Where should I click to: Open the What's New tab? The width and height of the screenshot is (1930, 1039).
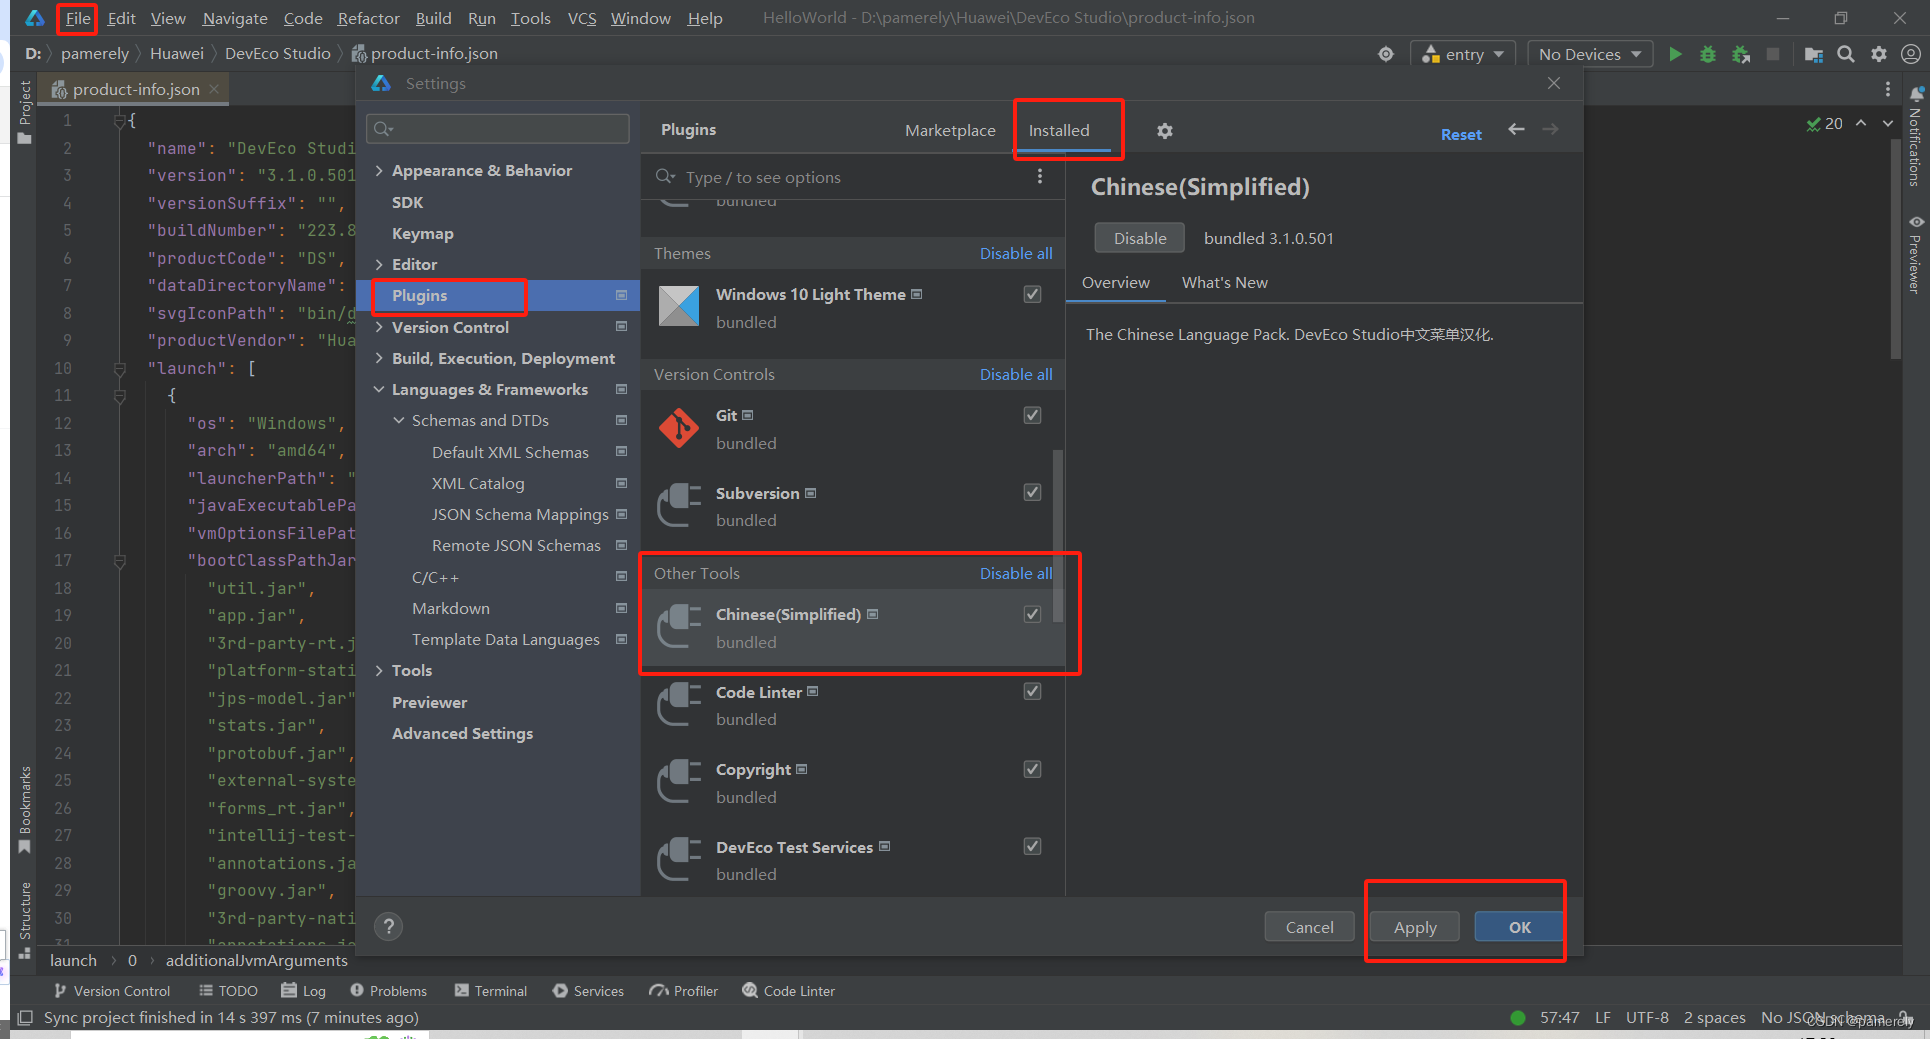1224,283
